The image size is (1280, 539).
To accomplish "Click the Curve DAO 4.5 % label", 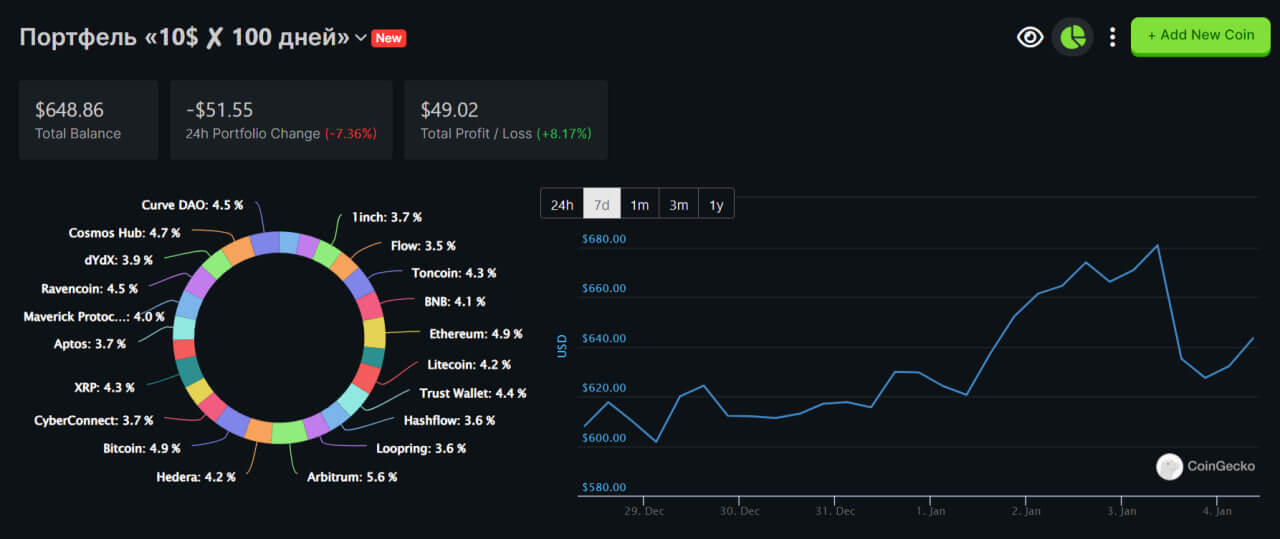I will [192, 205].
